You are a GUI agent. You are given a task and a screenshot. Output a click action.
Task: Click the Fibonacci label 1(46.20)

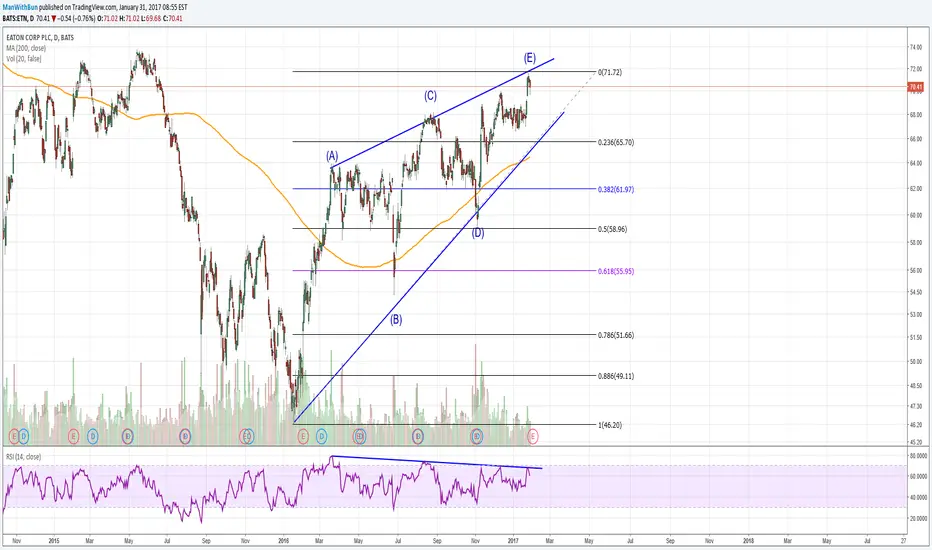(610, 425)
